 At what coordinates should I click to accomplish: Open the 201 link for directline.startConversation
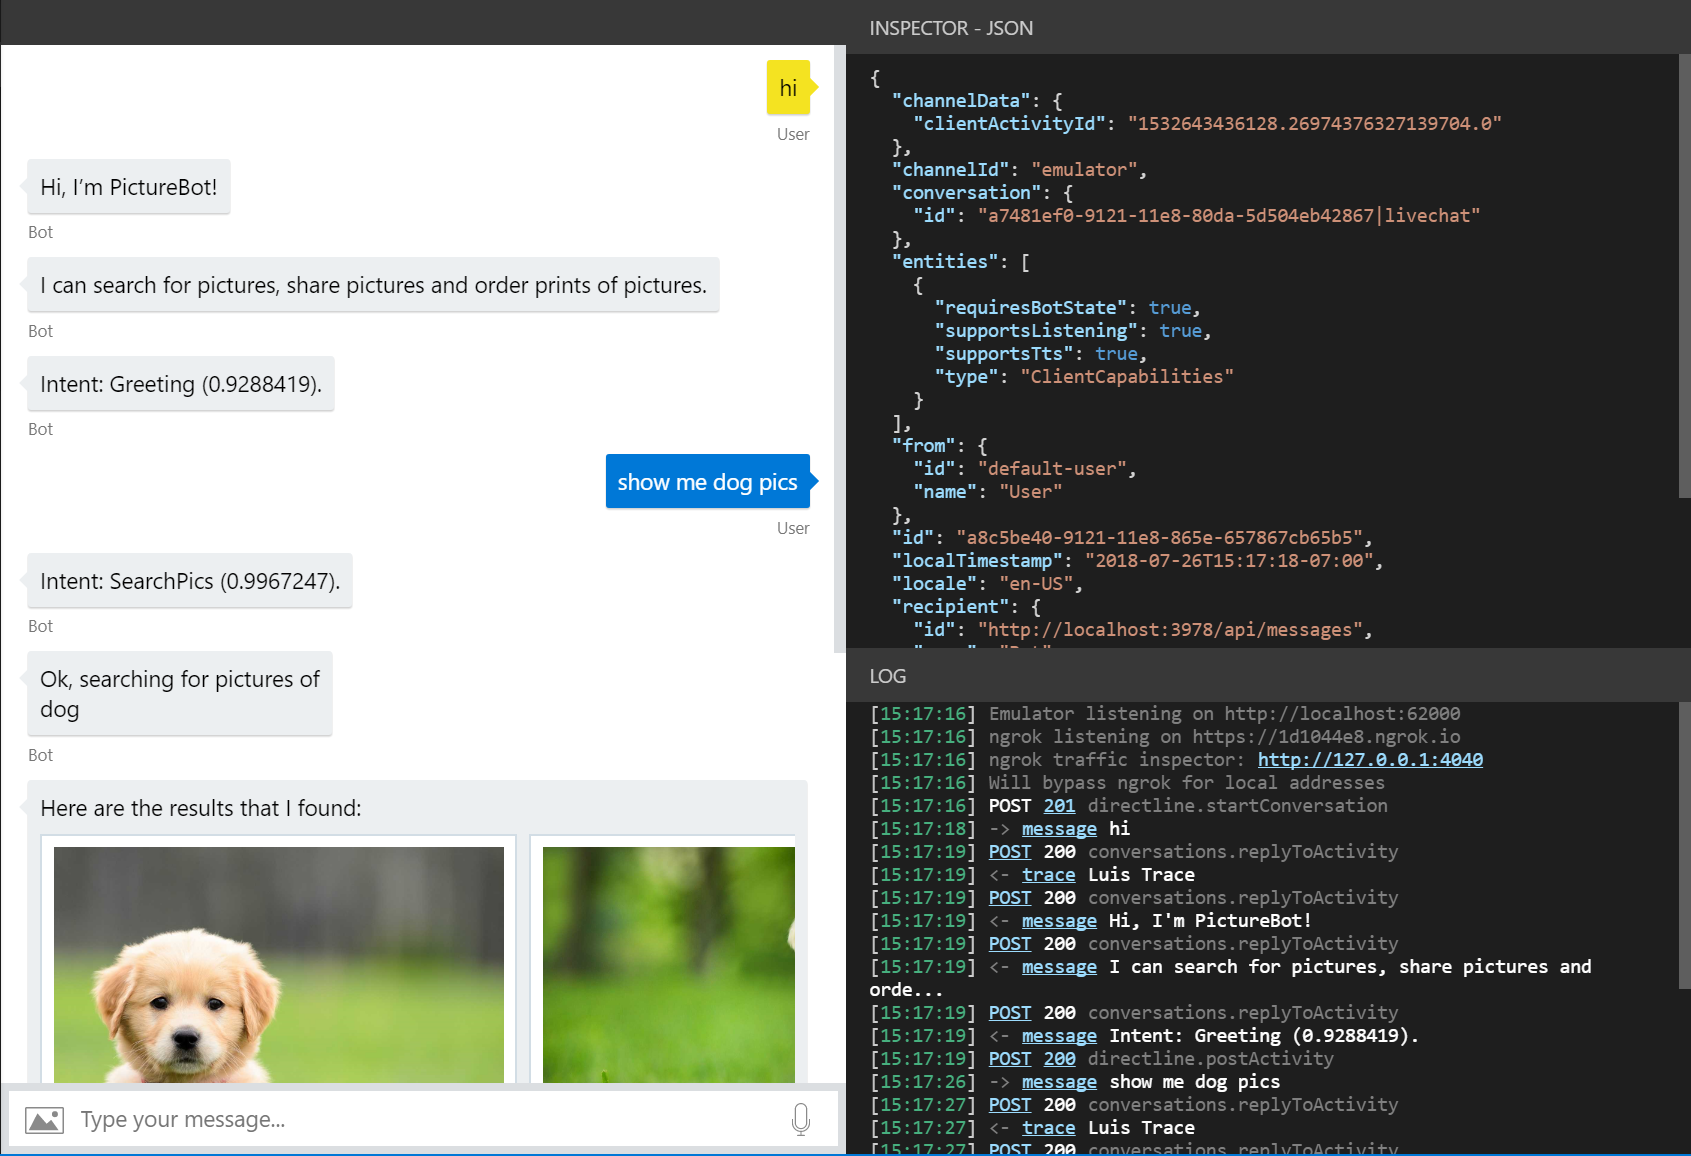(1059, 806)
